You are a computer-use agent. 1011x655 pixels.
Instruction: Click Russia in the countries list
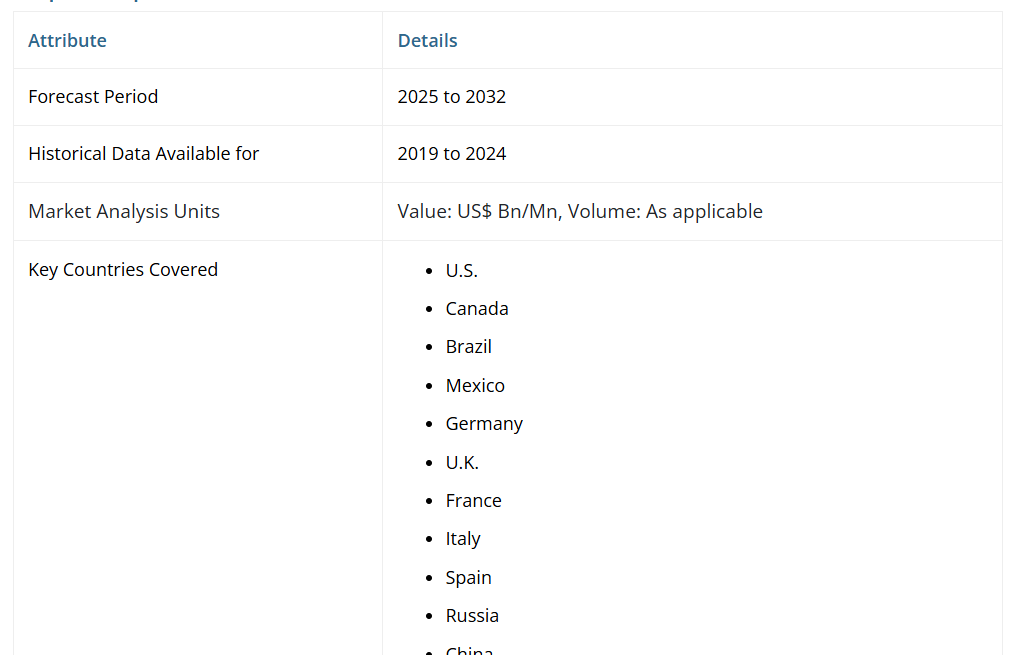pyautogui.click(x=472, y=616)
